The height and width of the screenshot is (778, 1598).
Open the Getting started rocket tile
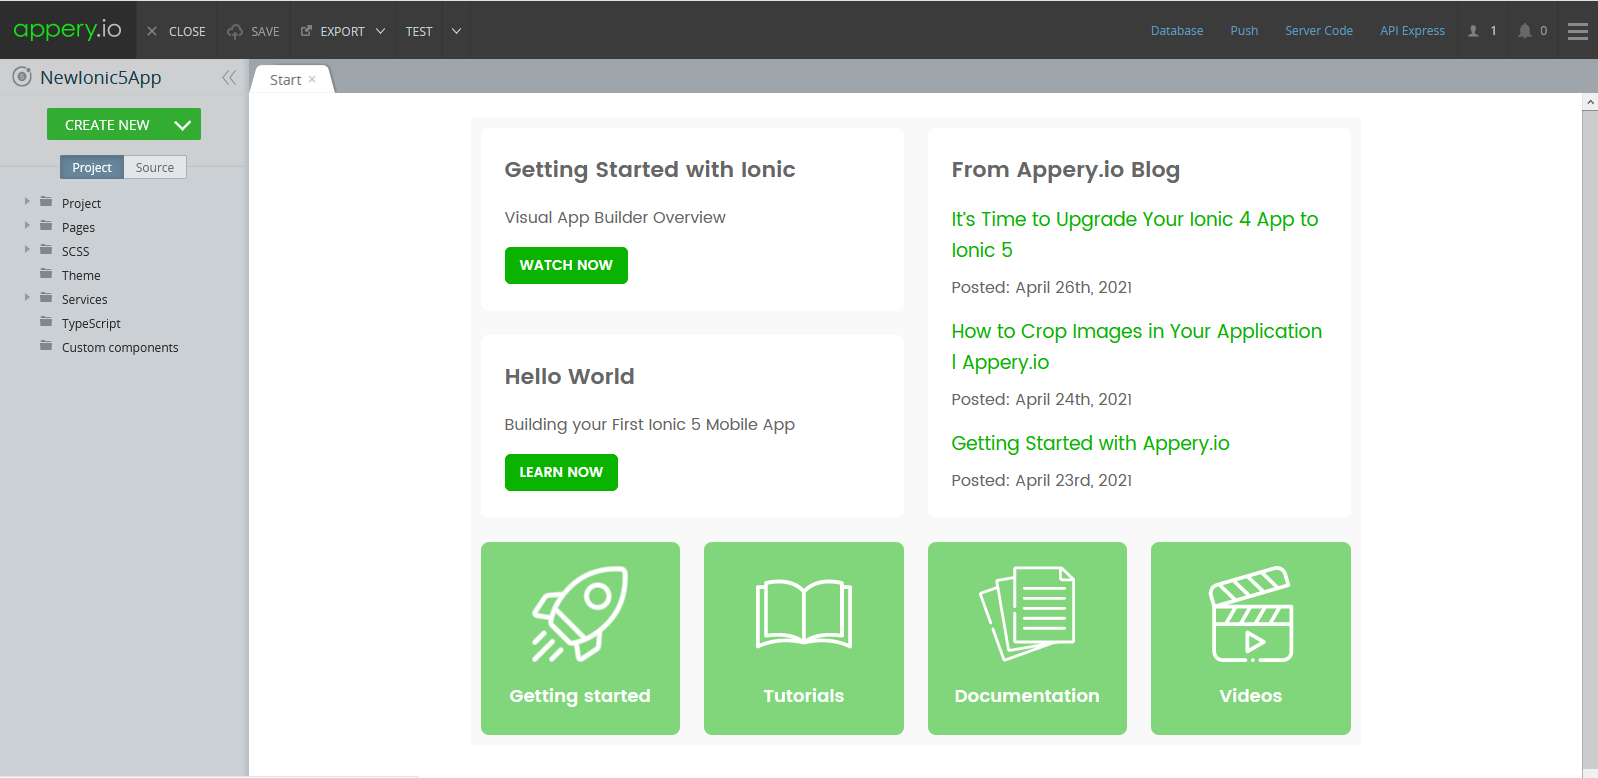point(580,638)
